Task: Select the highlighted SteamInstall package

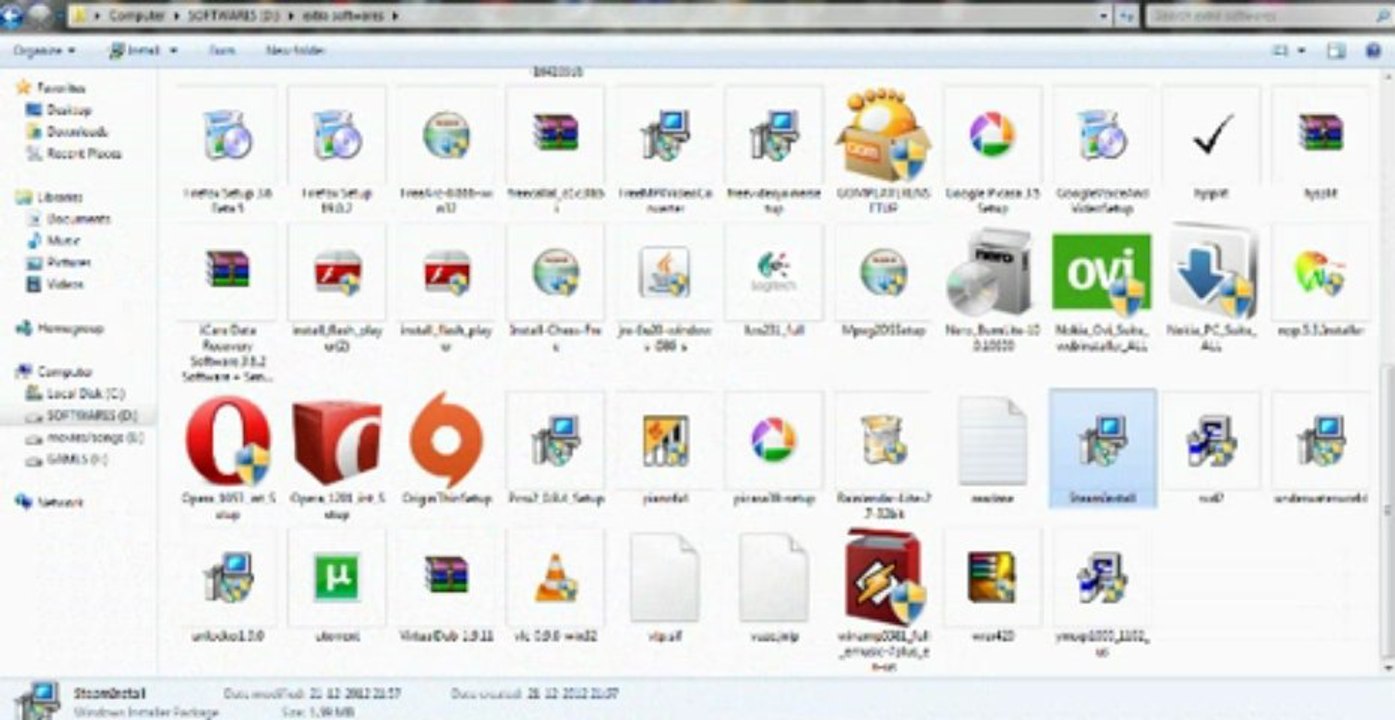Action: point(1102,448)
